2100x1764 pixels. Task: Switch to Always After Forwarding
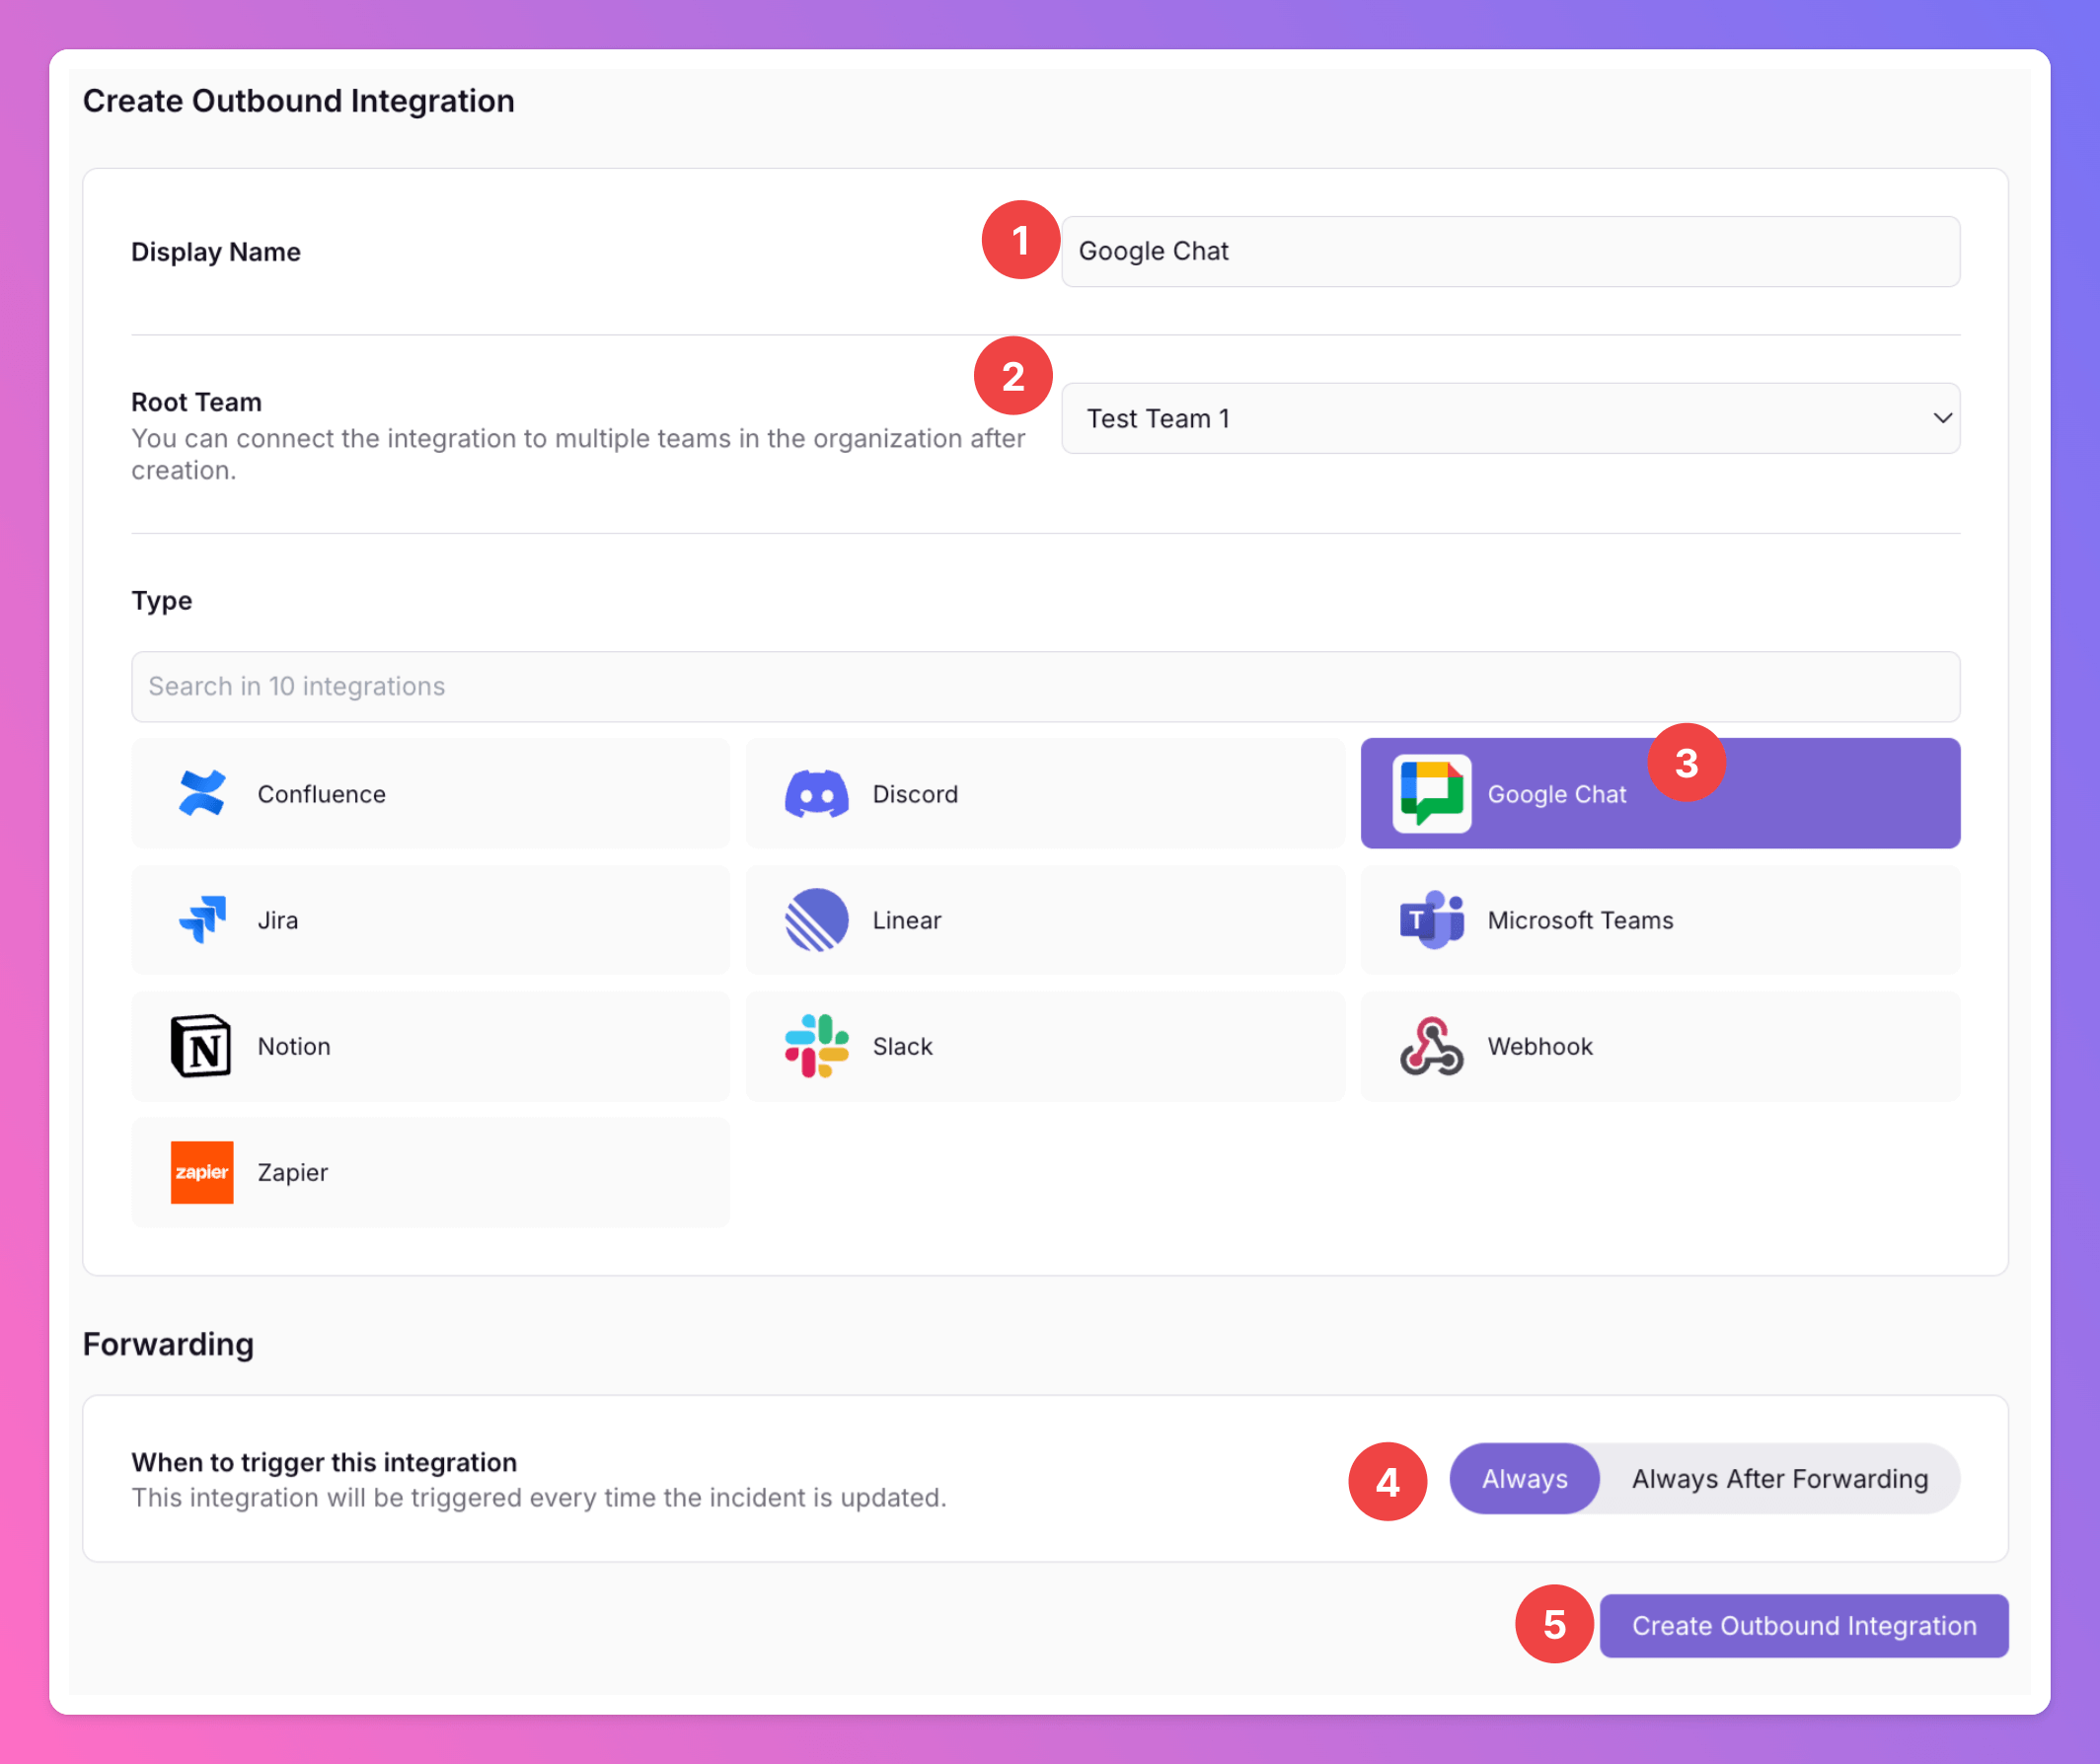[x=1779, y=1478]
